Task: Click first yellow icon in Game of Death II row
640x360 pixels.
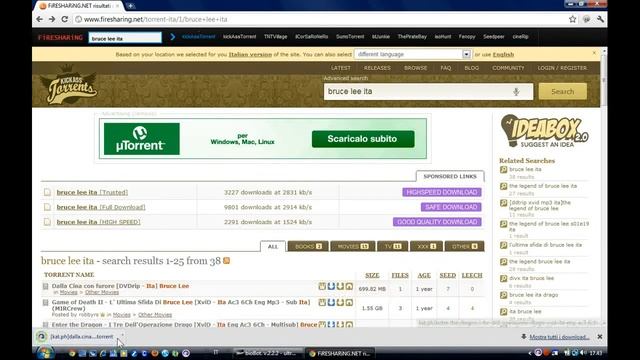Action: 322,302
